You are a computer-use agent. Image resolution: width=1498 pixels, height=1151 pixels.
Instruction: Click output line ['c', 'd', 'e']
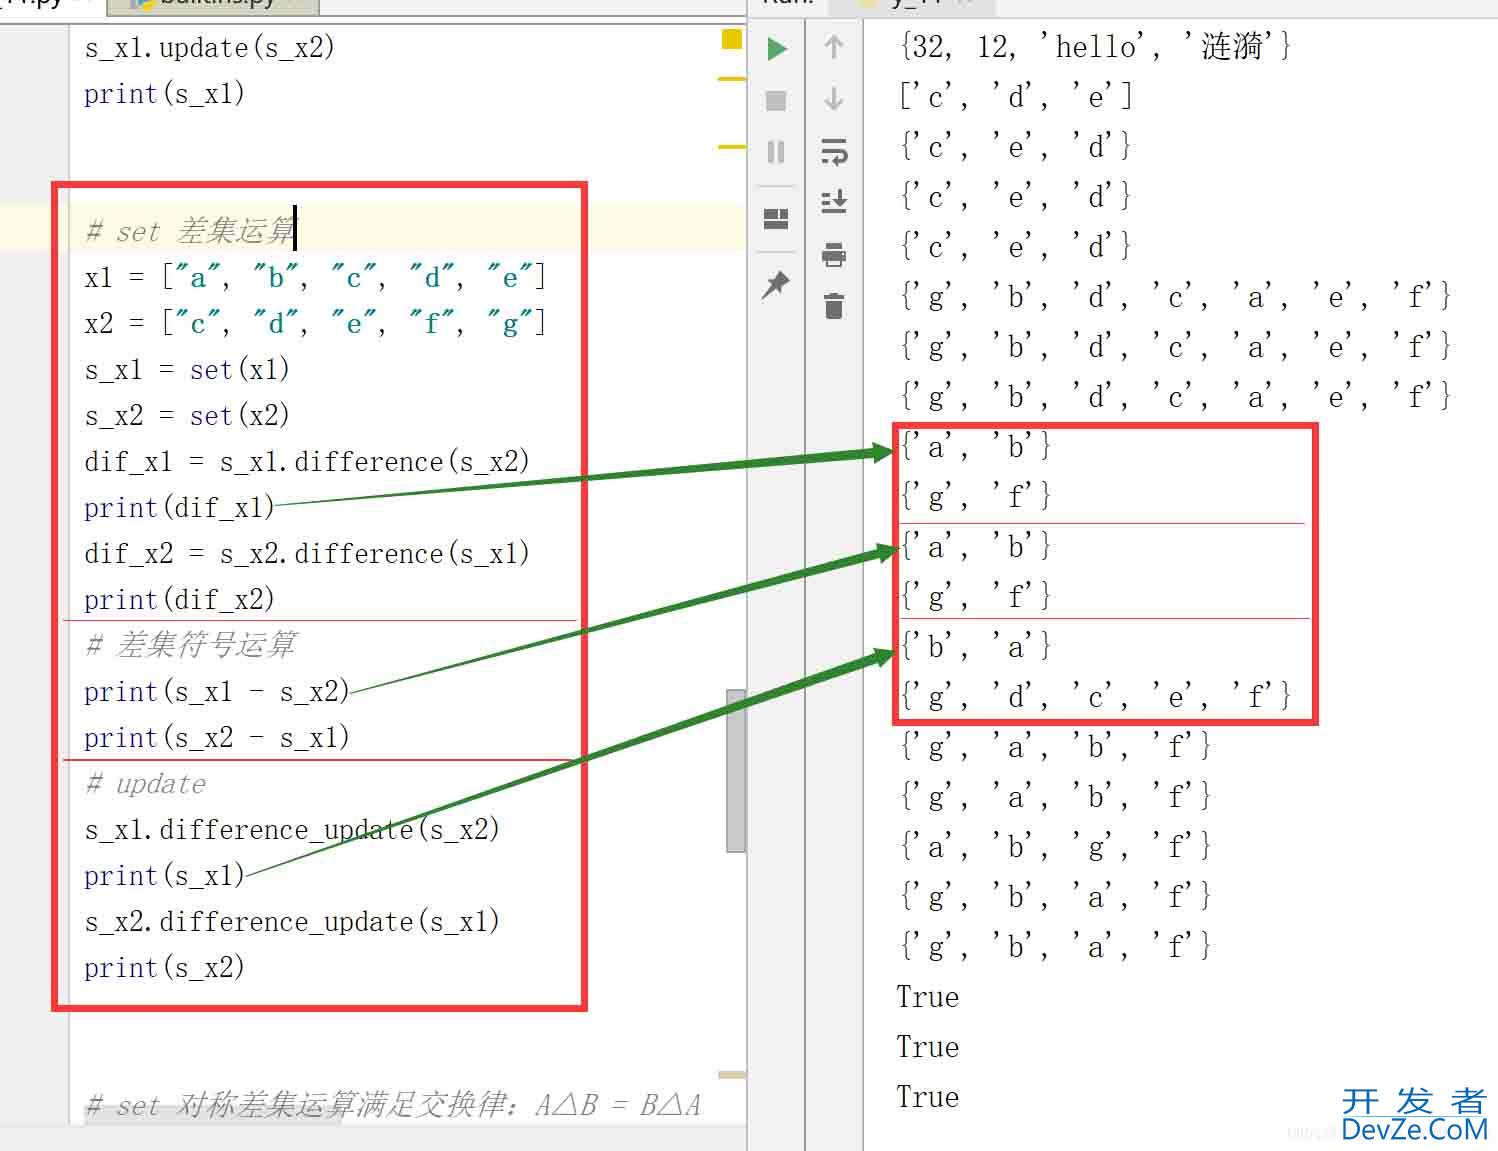point(1016,96)
